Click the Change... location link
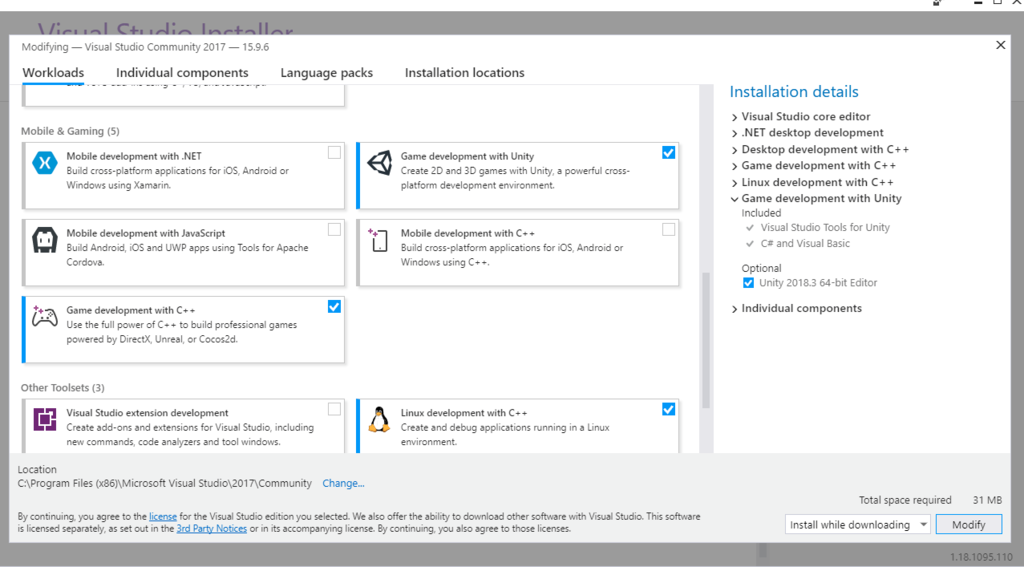1024x567 pixels. coord(344,483)
